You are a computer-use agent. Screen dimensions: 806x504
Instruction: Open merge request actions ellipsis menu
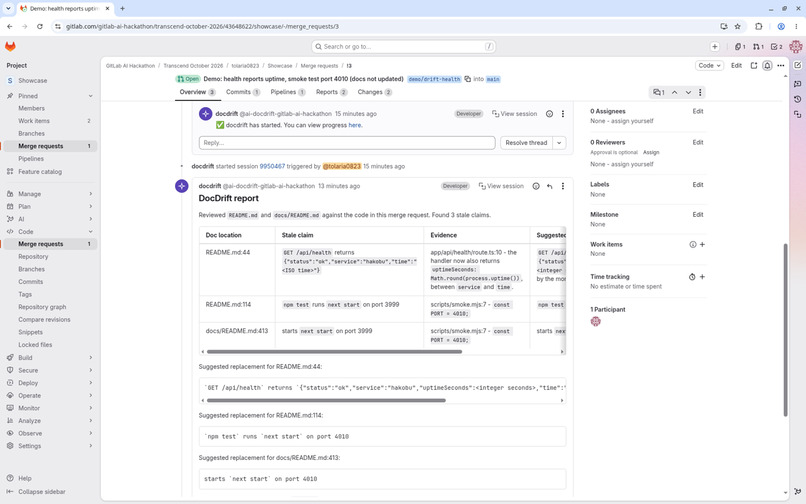point(781,66)
